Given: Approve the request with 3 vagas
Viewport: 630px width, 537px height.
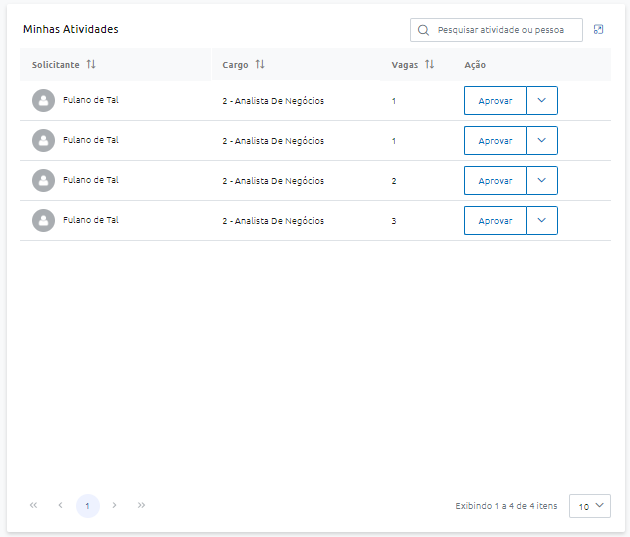Looking at the screenshot, I should [x=495, y=220].
